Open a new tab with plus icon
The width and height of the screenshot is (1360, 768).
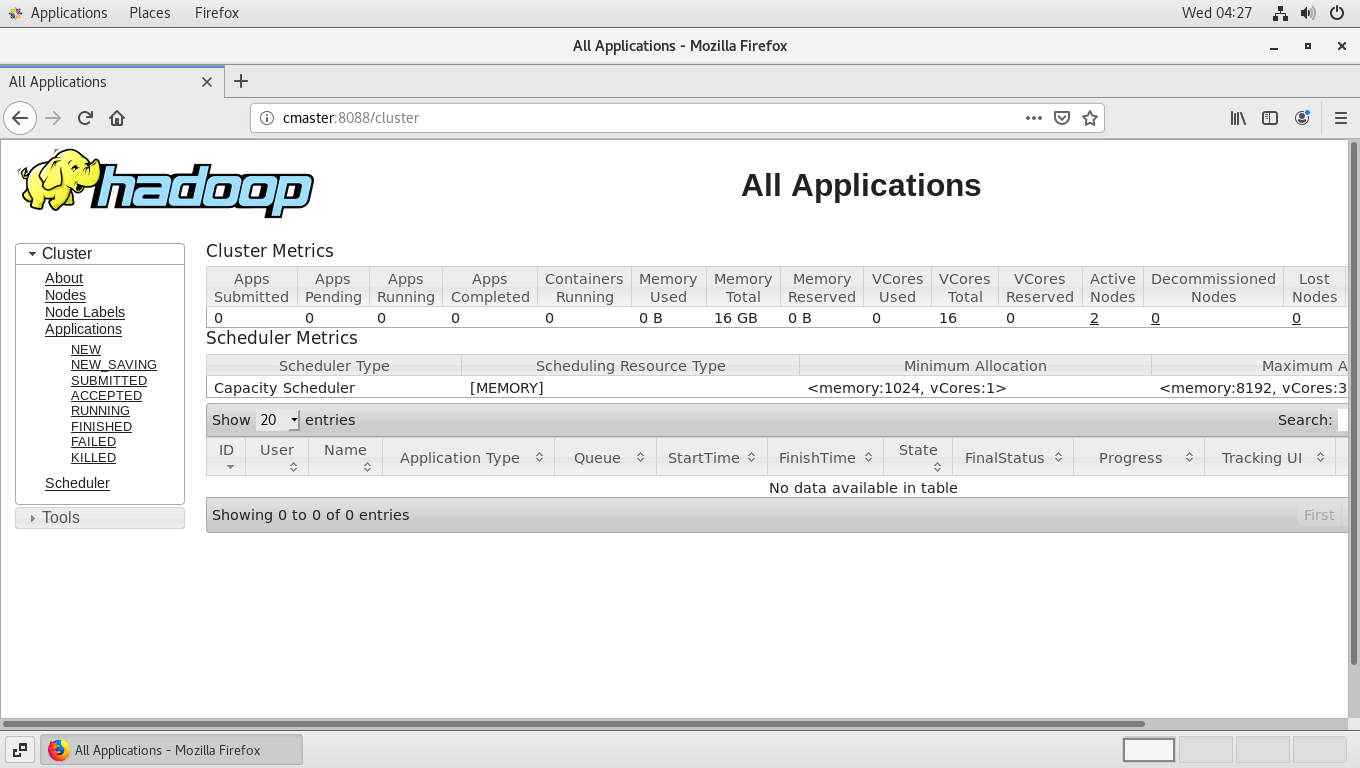(241, 81)
